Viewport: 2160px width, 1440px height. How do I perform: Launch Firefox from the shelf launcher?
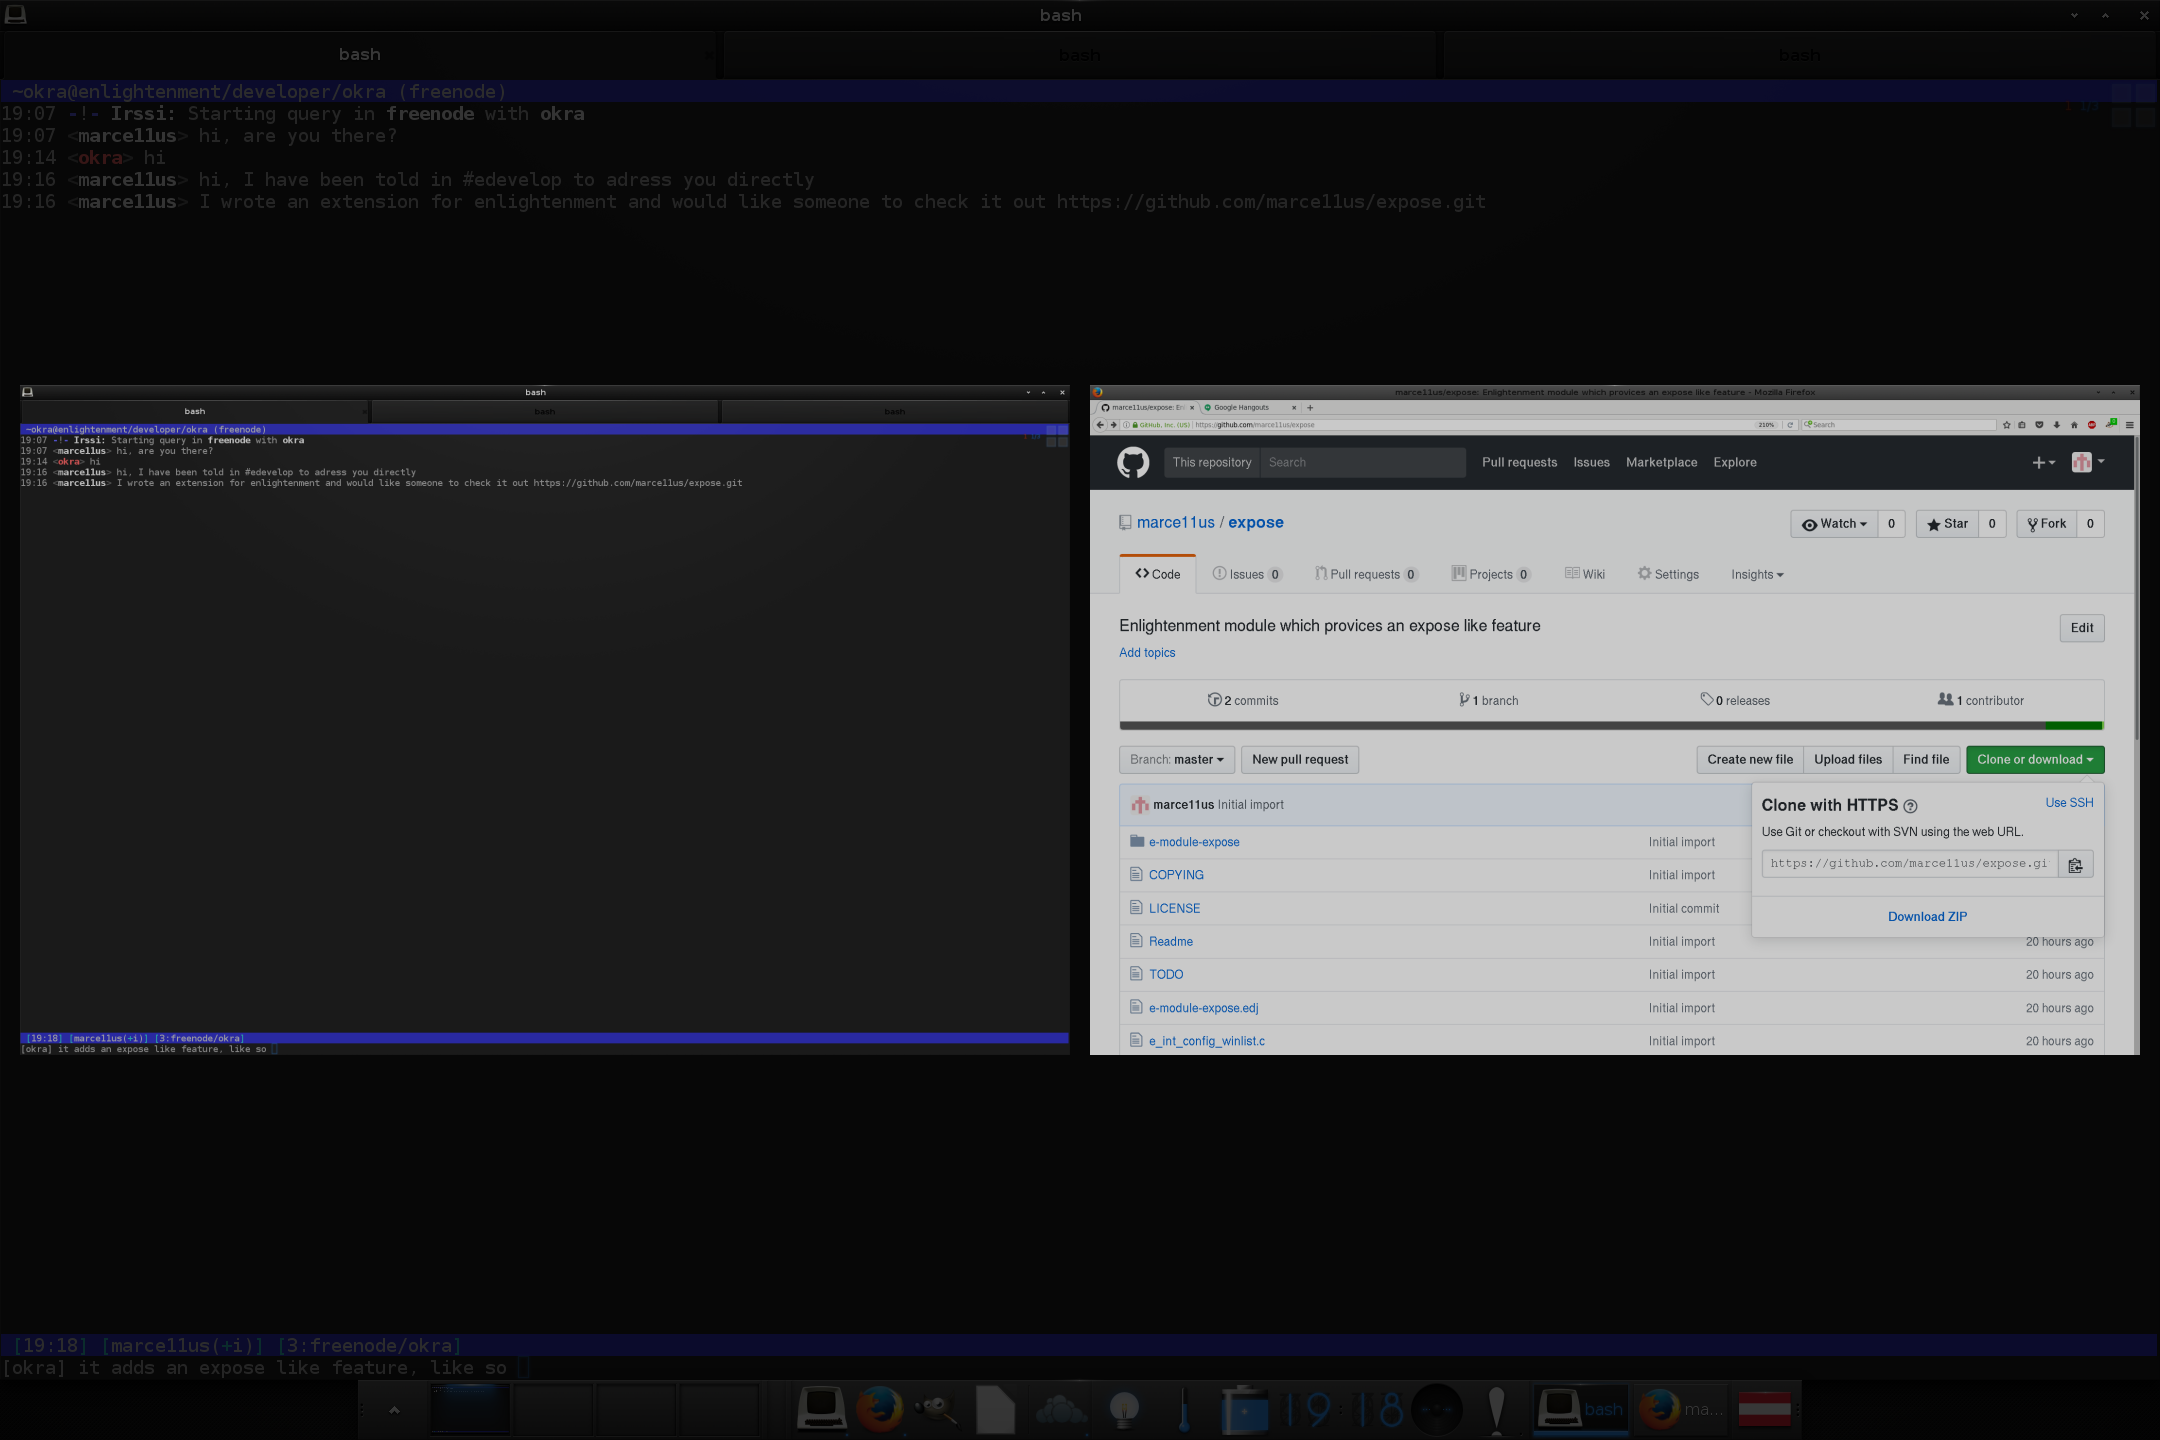pos(880,1410)
